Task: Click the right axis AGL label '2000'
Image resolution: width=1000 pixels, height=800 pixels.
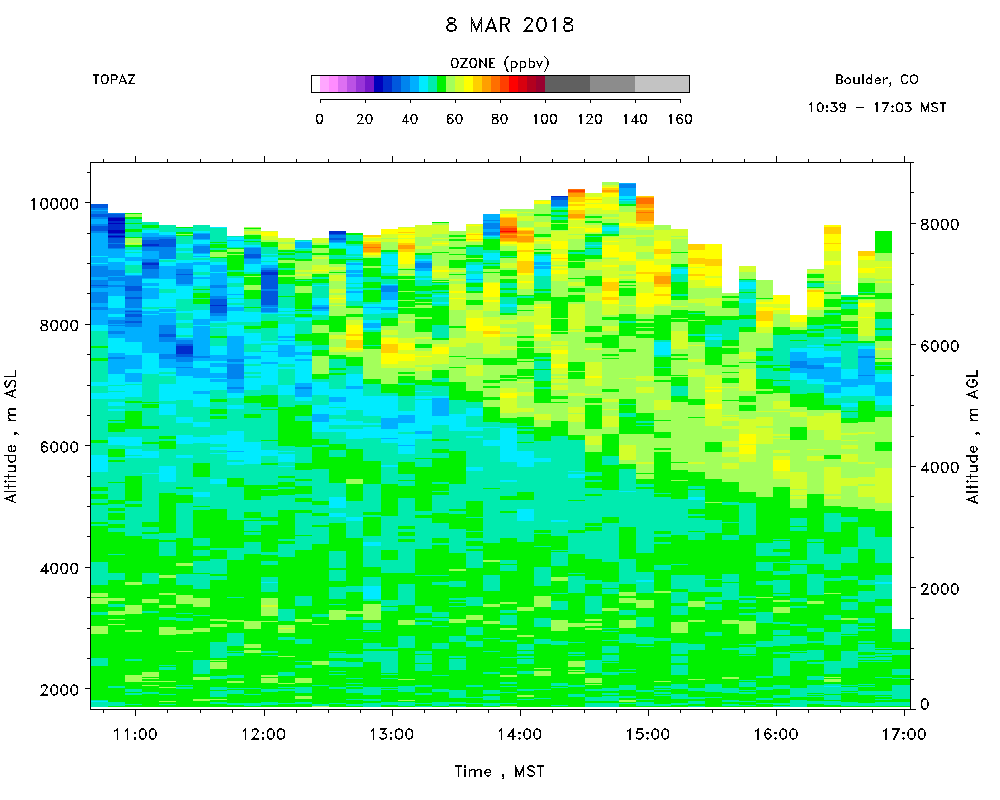Action: (x=939, y=589)
